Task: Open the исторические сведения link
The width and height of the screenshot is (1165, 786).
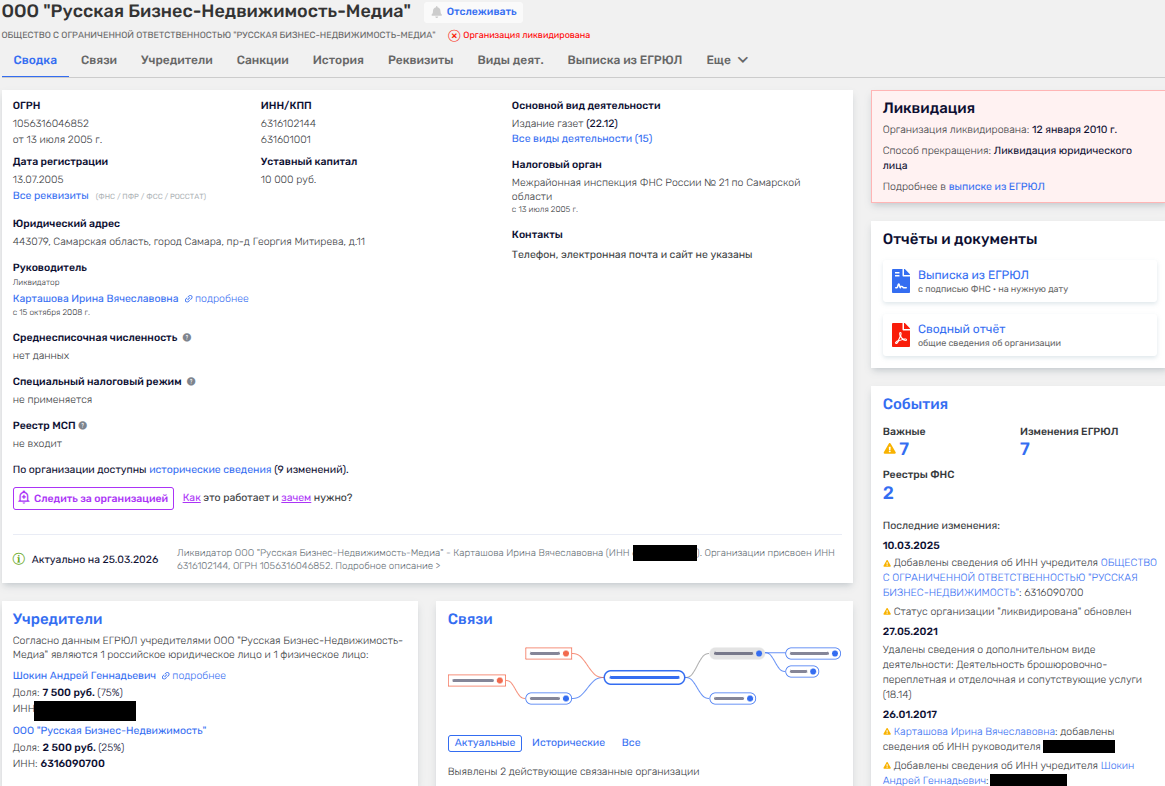Action: coord(210,469)
